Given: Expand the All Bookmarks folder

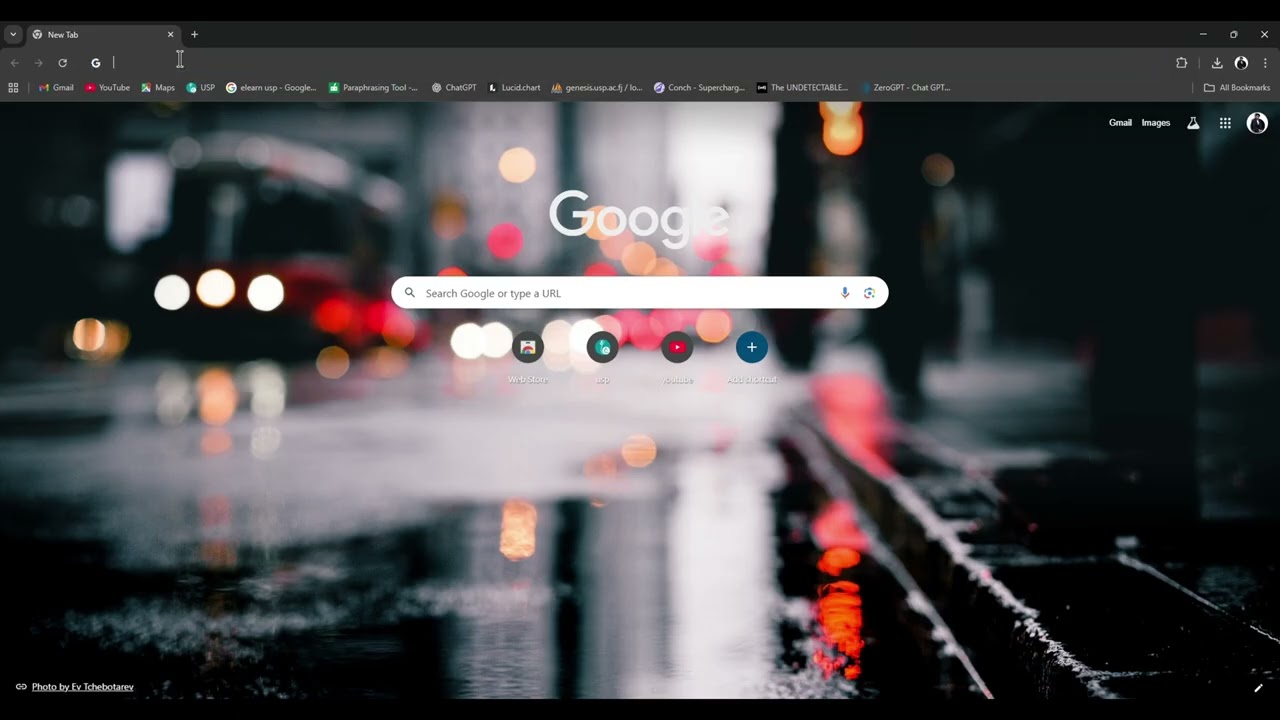Looking at the screenshot, I should click(x=1236, y=88).
